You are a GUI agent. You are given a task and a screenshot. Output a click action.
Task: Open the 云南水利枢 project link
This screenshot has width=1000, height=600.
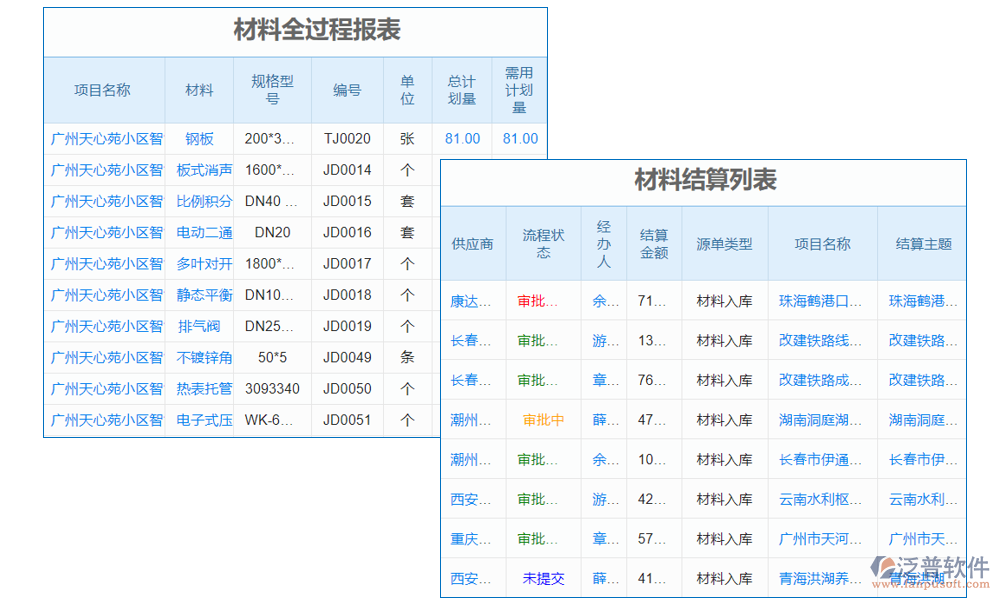pos(820,499)
